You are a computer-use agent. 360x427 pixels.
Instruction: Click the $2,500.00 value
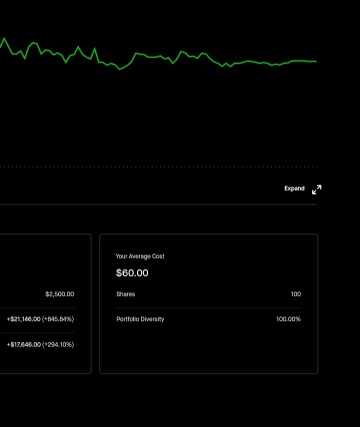[60, 294]
